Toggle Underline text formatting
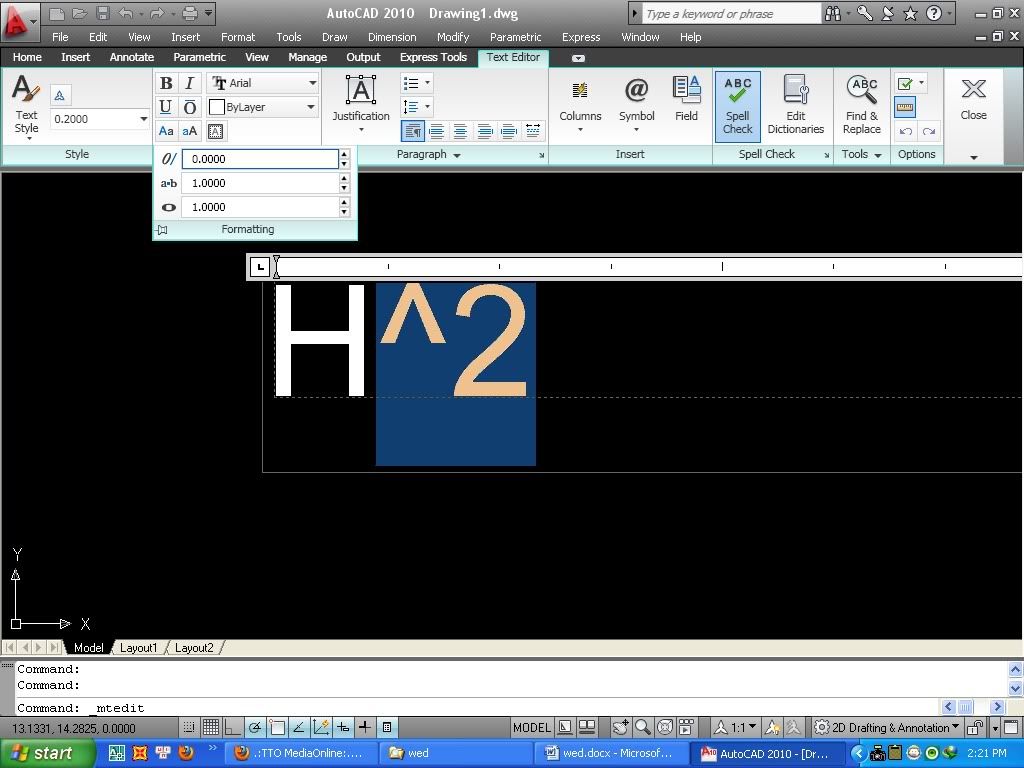1024x768 pixels. (166, 106)
